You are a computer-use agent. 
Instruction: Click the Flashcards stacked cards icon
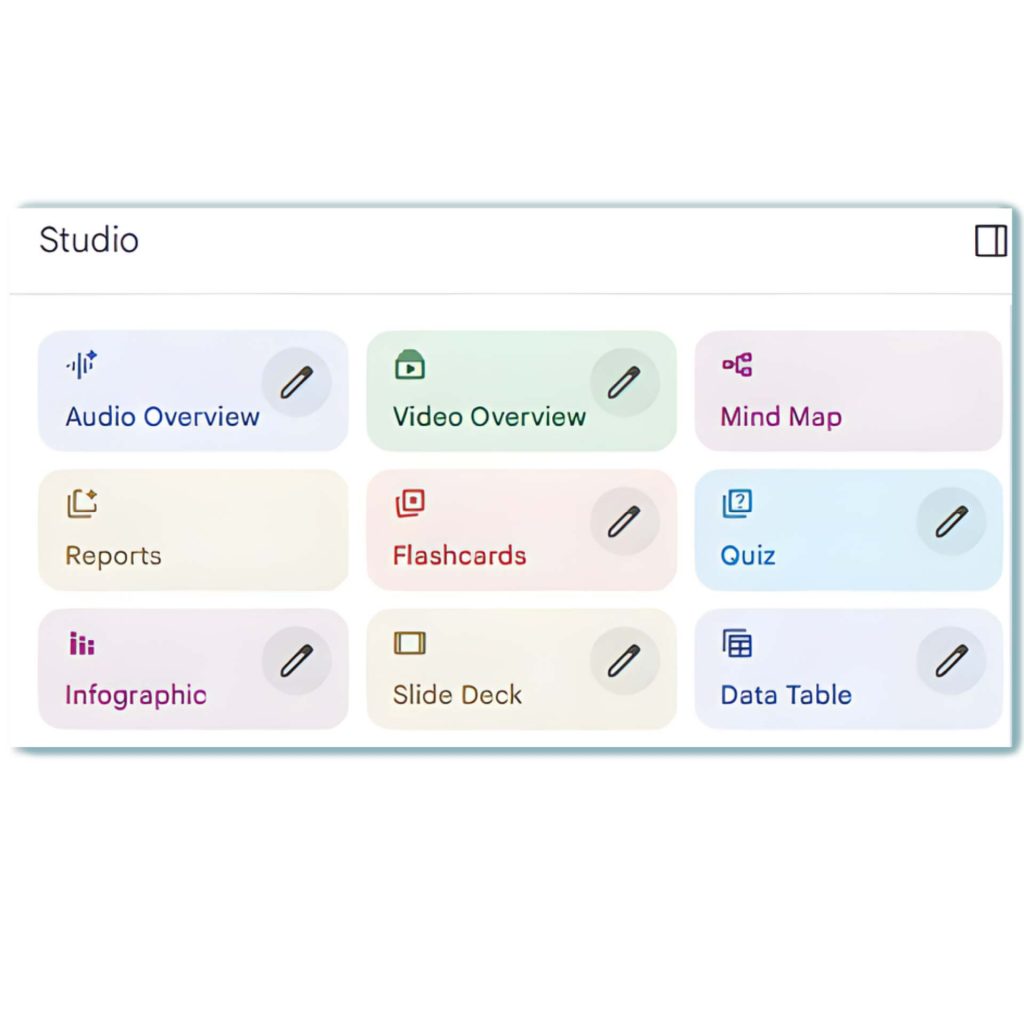click(x=410, y=503)
